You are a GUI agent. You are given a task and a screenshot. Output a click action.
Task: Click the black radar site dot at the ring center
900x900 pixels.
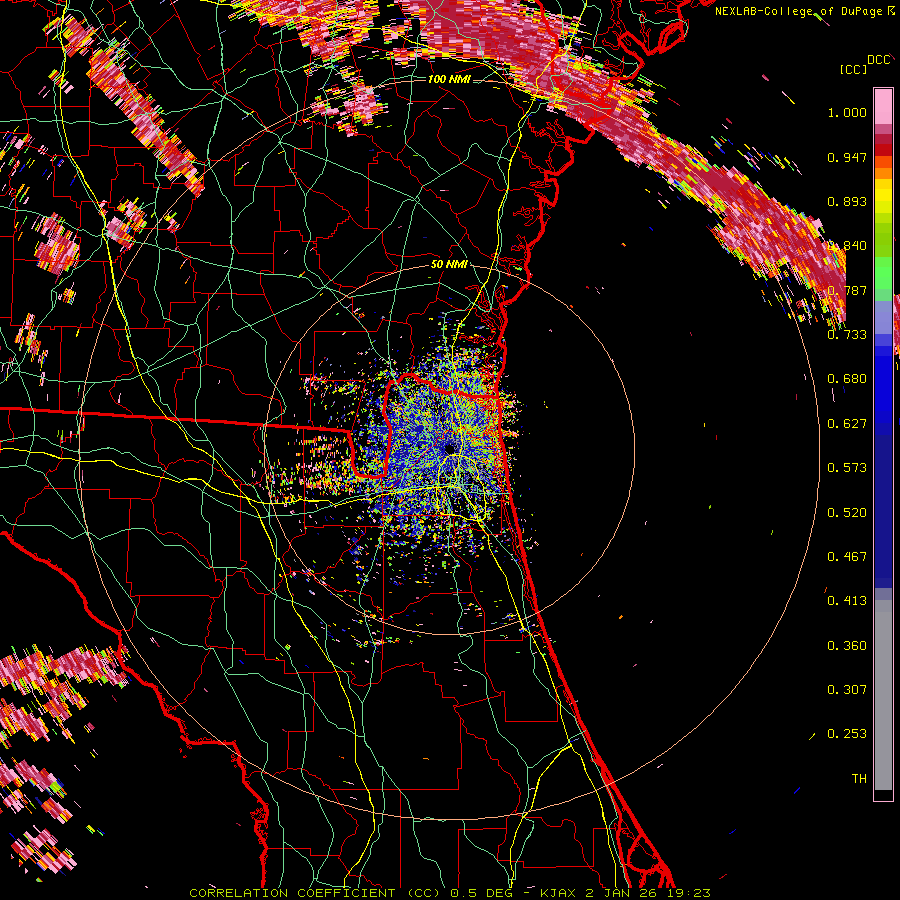pos(449,449)
